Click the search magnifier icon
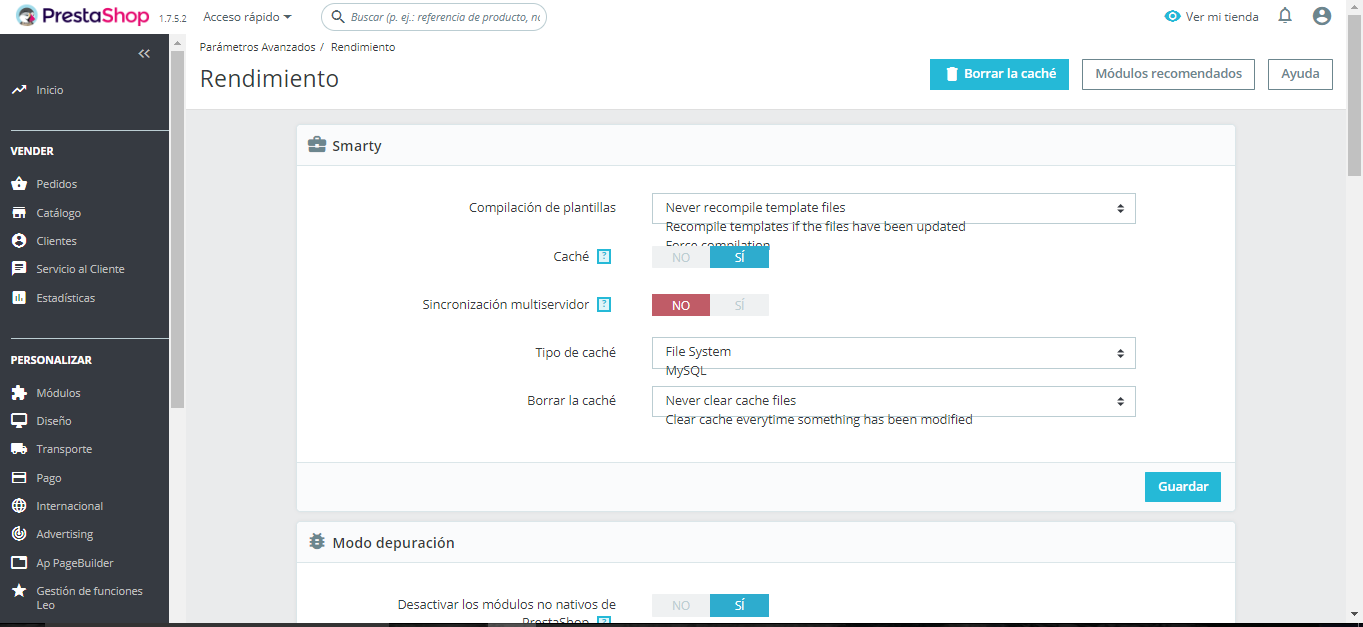The height and width of the screenshot is (627, 1363). pos(338,17)
